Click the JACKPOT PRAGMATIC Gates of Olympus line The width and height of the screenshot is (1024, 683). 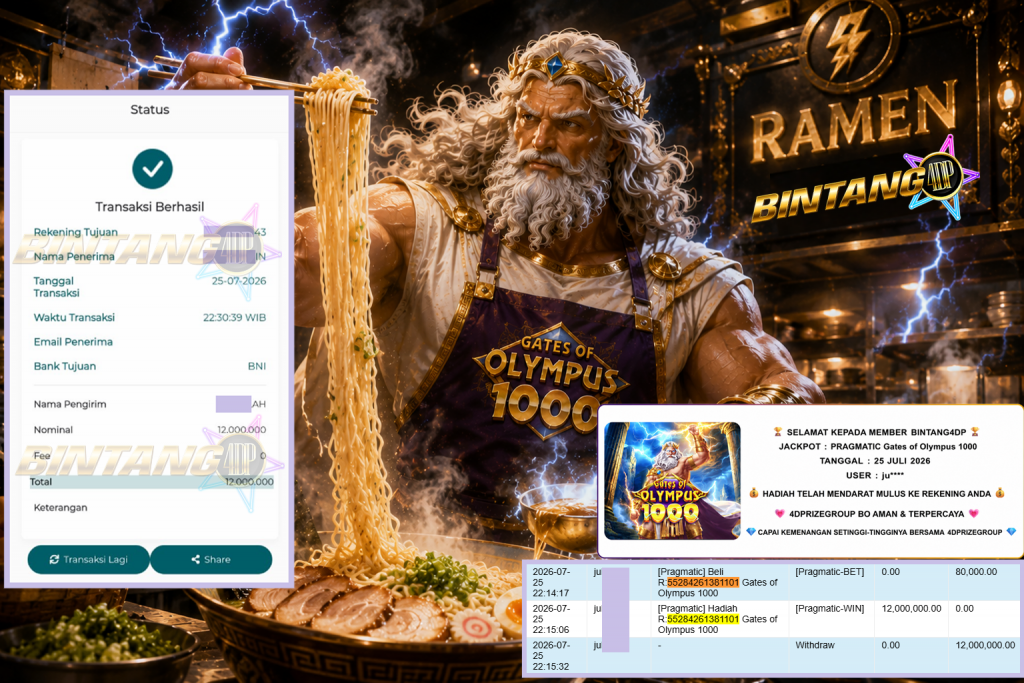point(878,447)
